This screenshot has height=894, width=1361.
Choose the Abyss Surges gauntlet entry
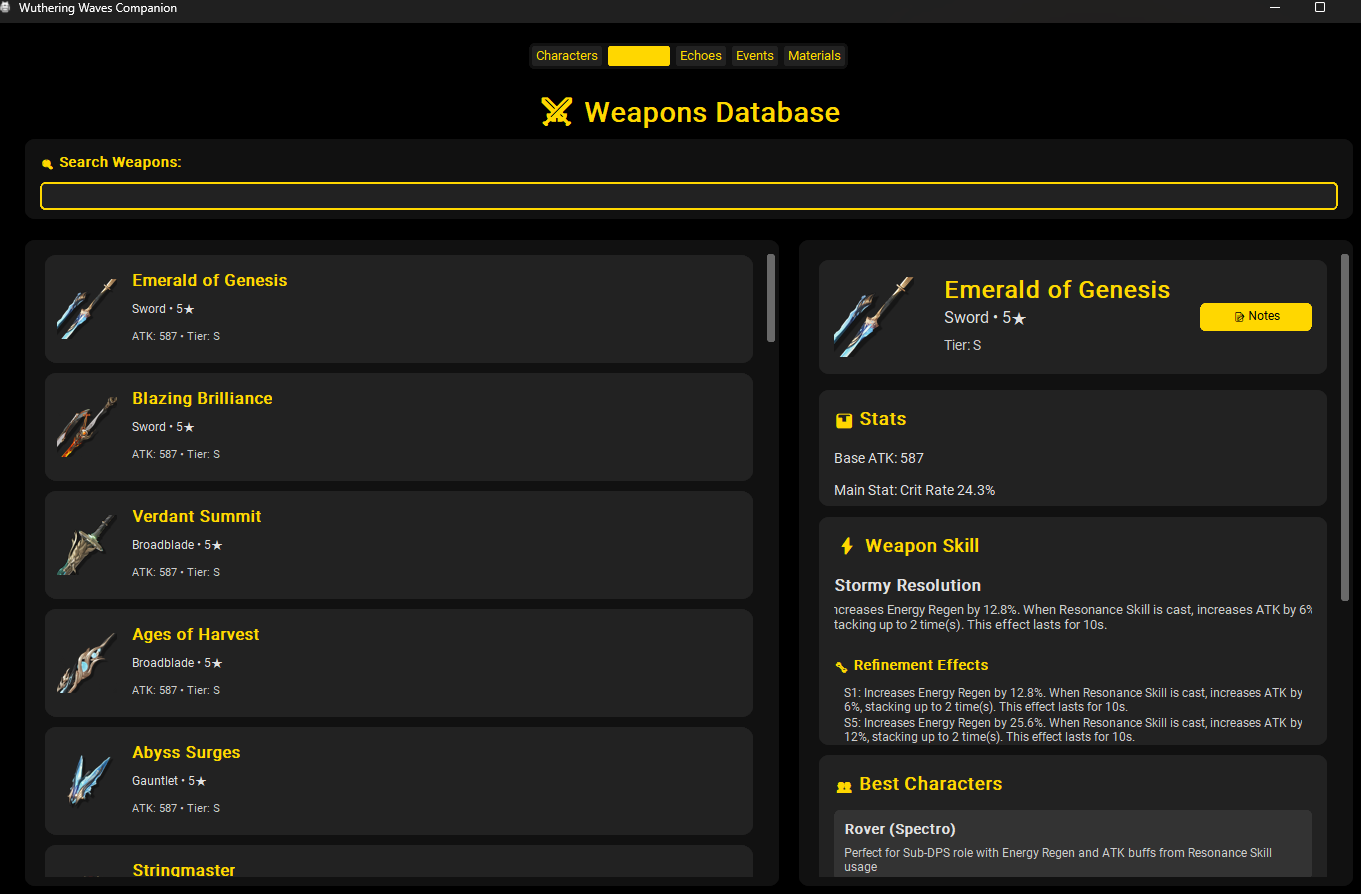tap(398, 781)
